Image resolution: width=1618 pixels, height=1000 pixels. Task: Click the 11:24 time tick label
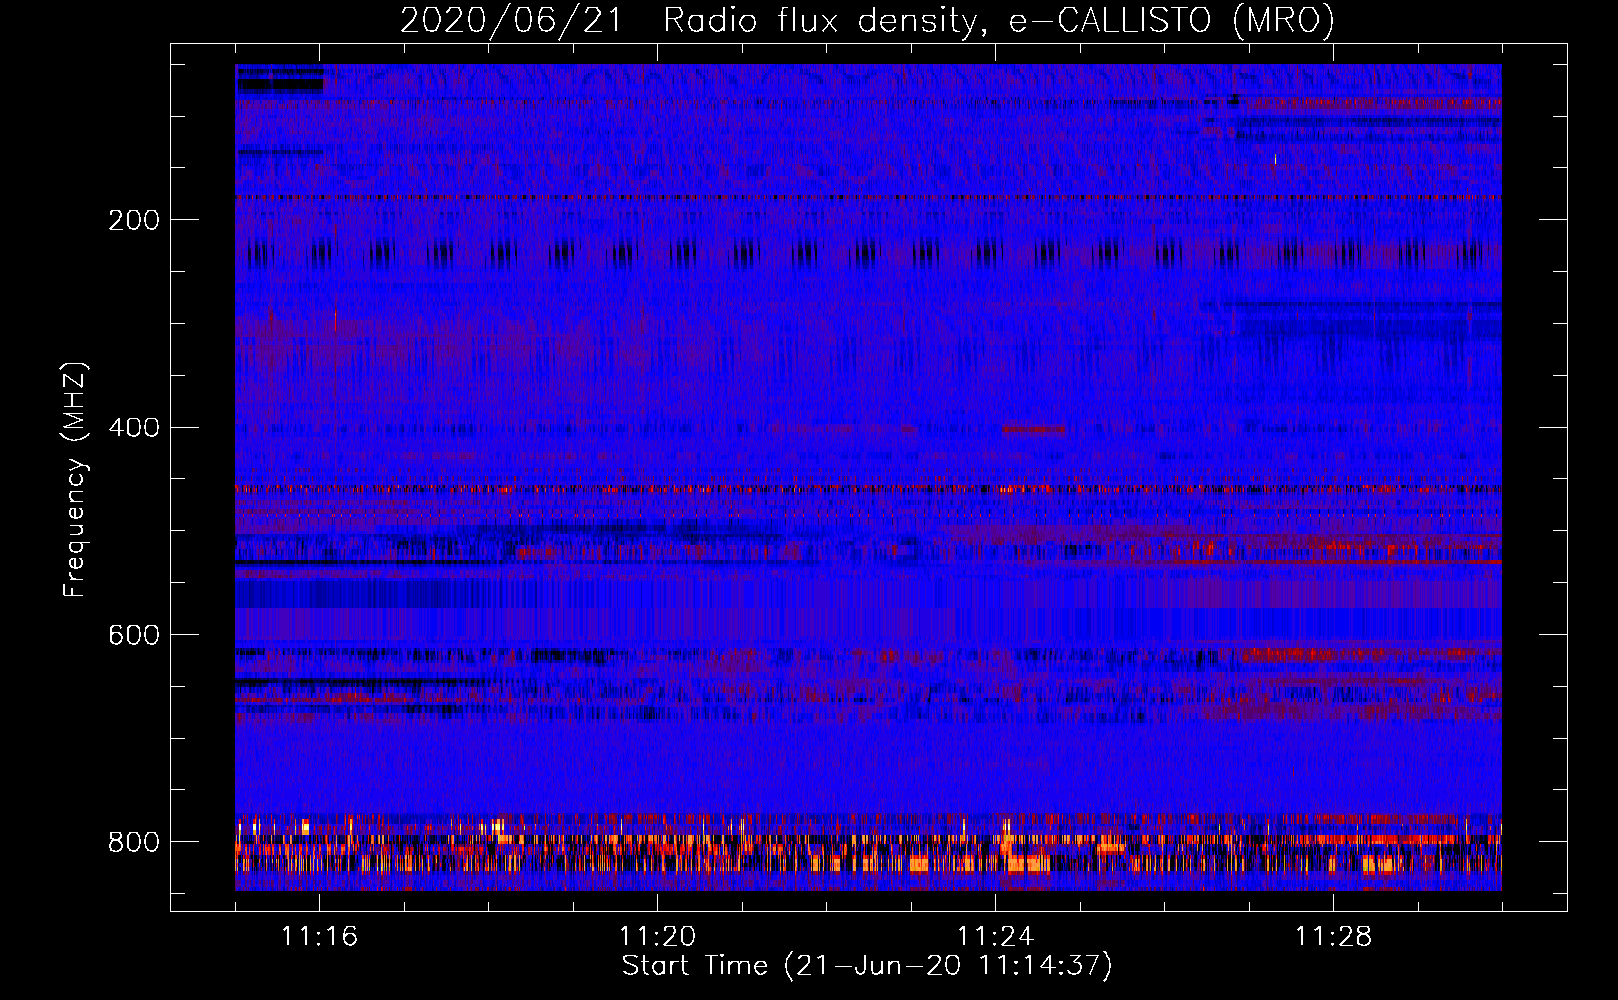(996, 937)
